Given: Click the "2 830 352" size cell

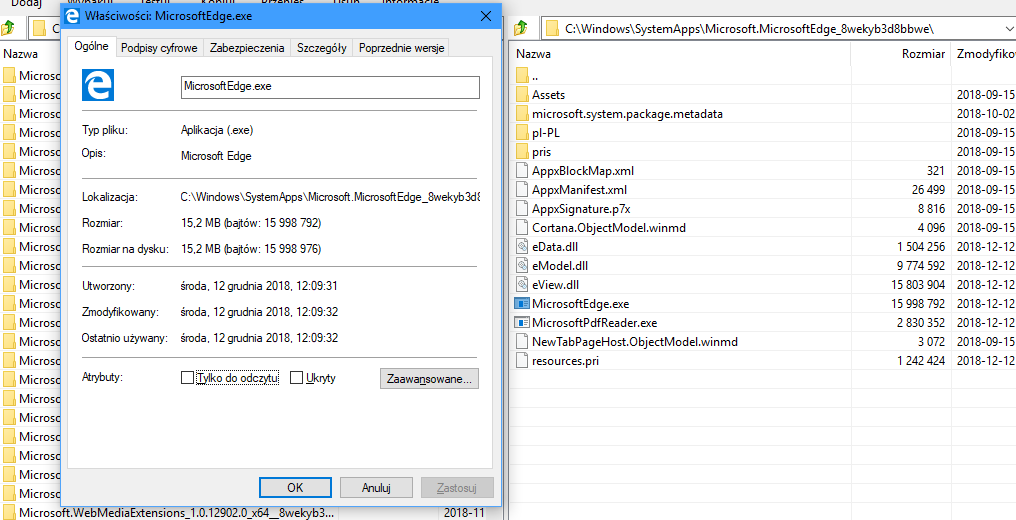Looking at the screenshot, I should (x=919, y=322).
